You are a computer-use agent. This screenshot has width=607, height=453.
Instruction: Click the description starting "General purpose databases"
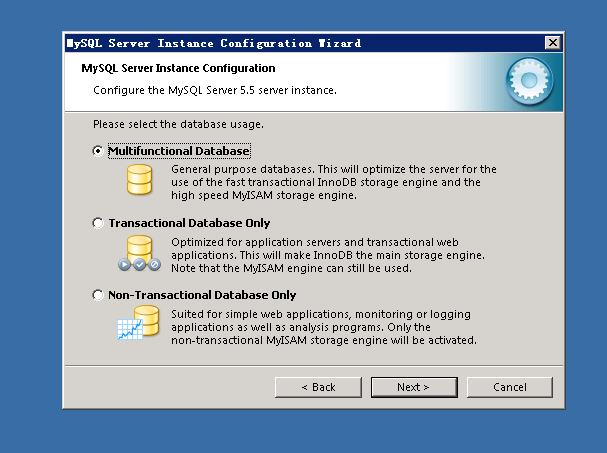334,182
